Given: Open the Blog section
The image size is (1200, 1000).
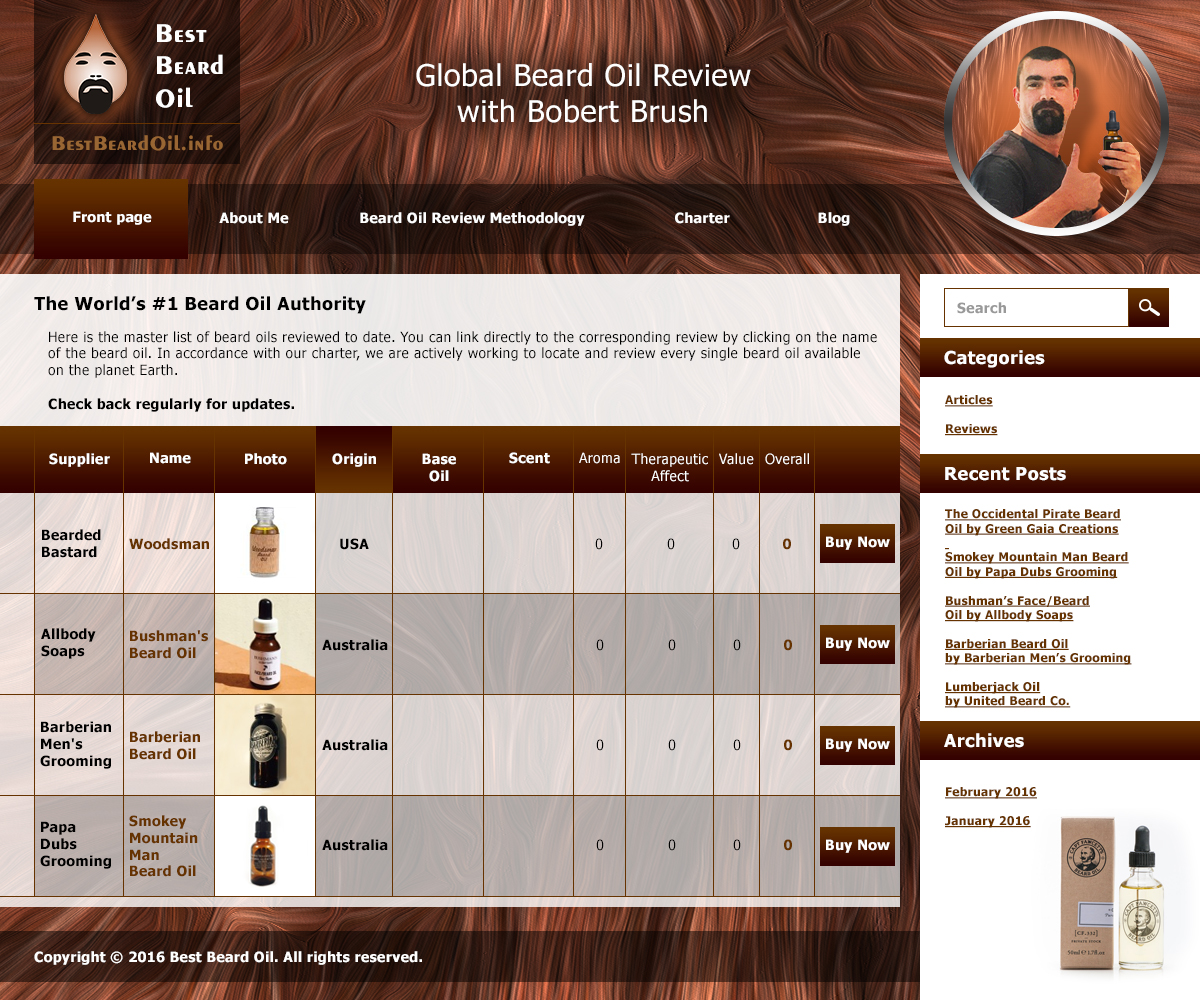Looking at the screenshot, I should pyautogui.click(x=833, y=218).
